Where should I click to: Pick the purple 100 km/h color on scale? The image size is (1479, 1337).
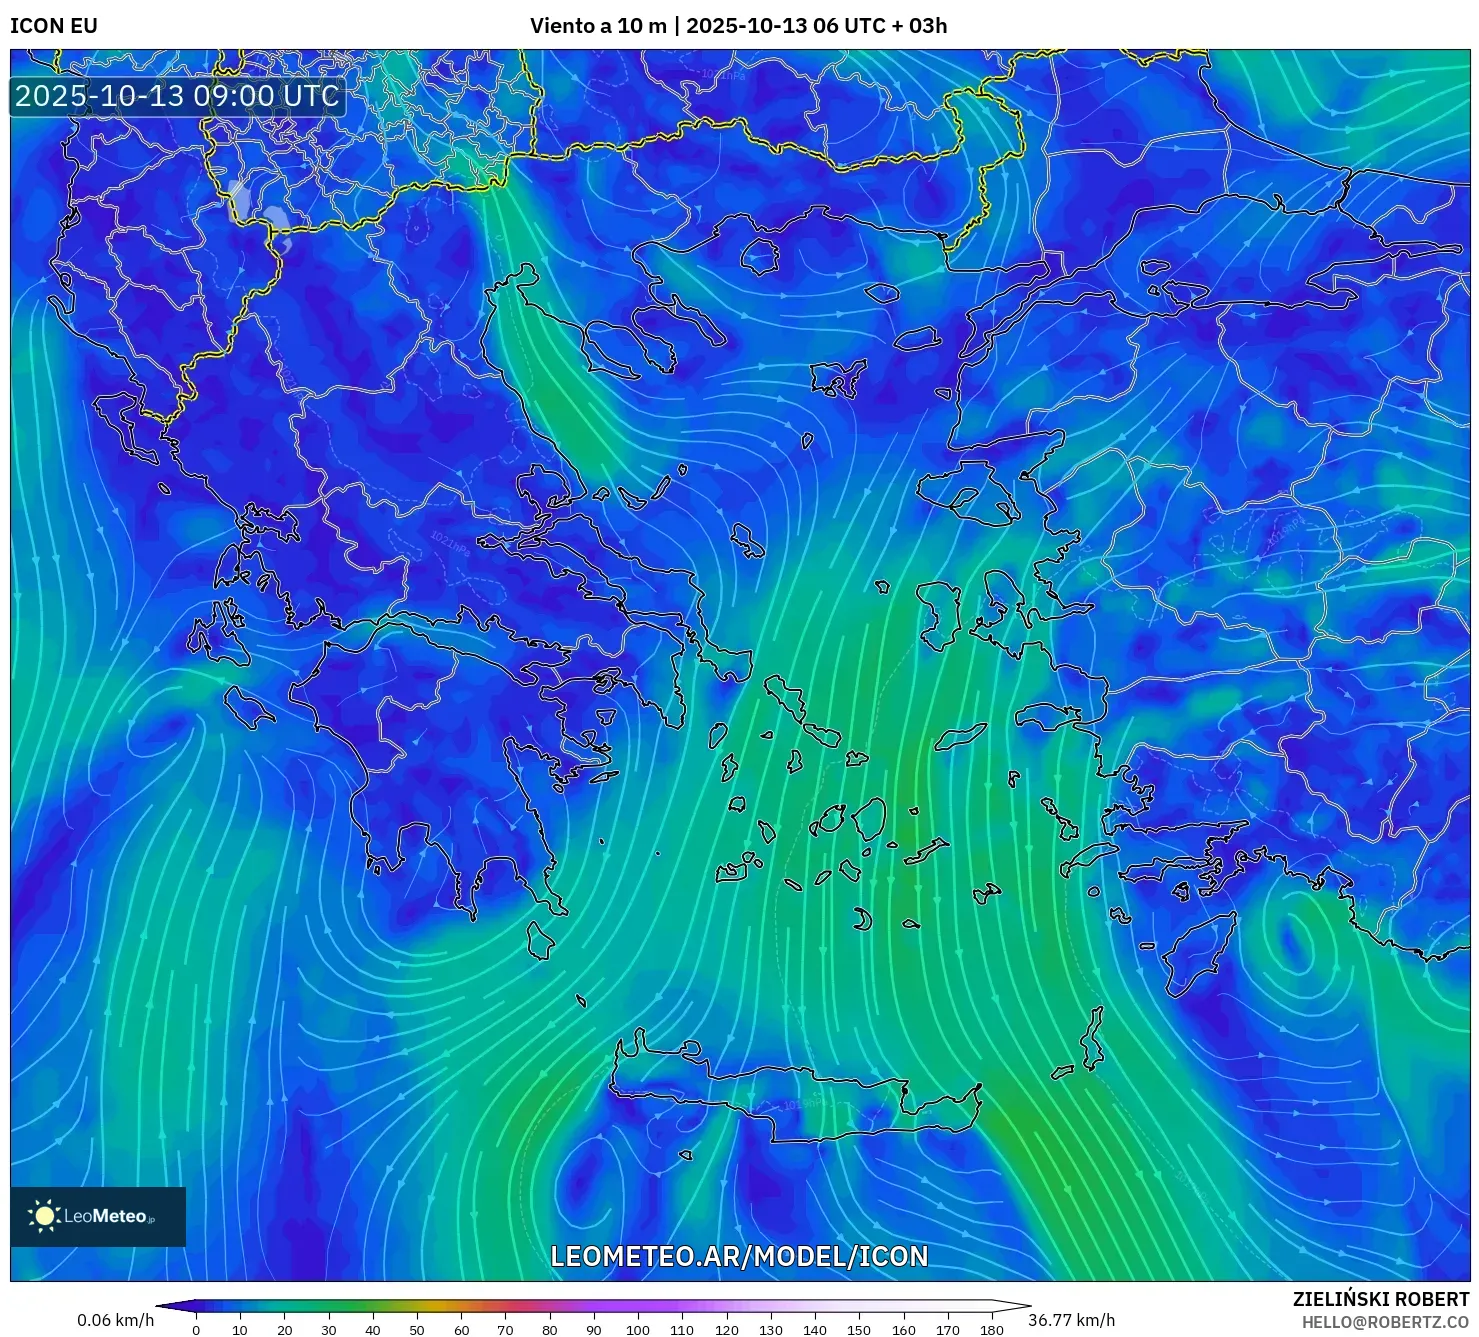(x=638, y=1306)
